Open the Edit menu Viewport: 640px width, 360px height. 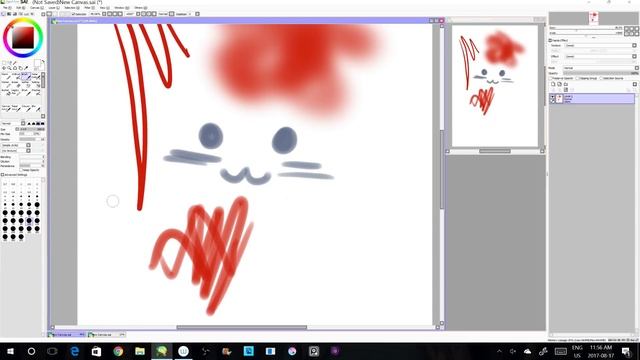pos(20,8)
